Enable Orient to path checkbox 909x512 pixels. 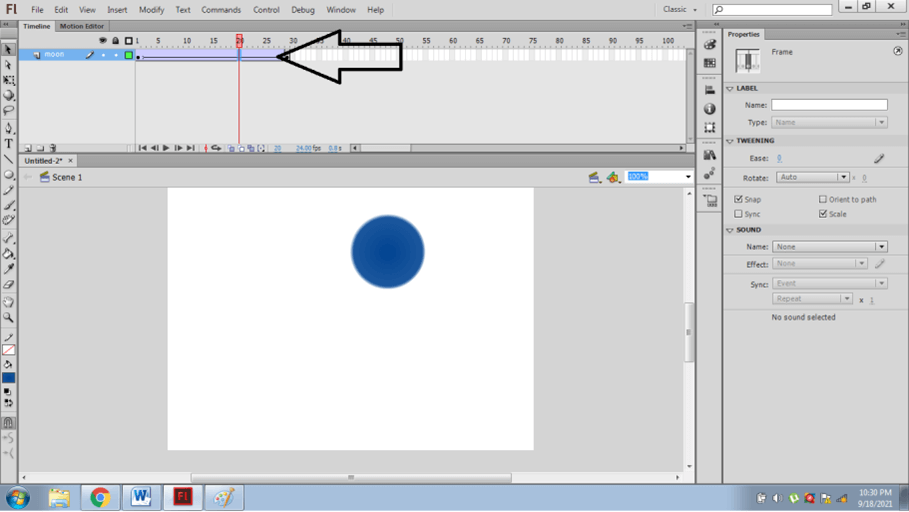823,199
